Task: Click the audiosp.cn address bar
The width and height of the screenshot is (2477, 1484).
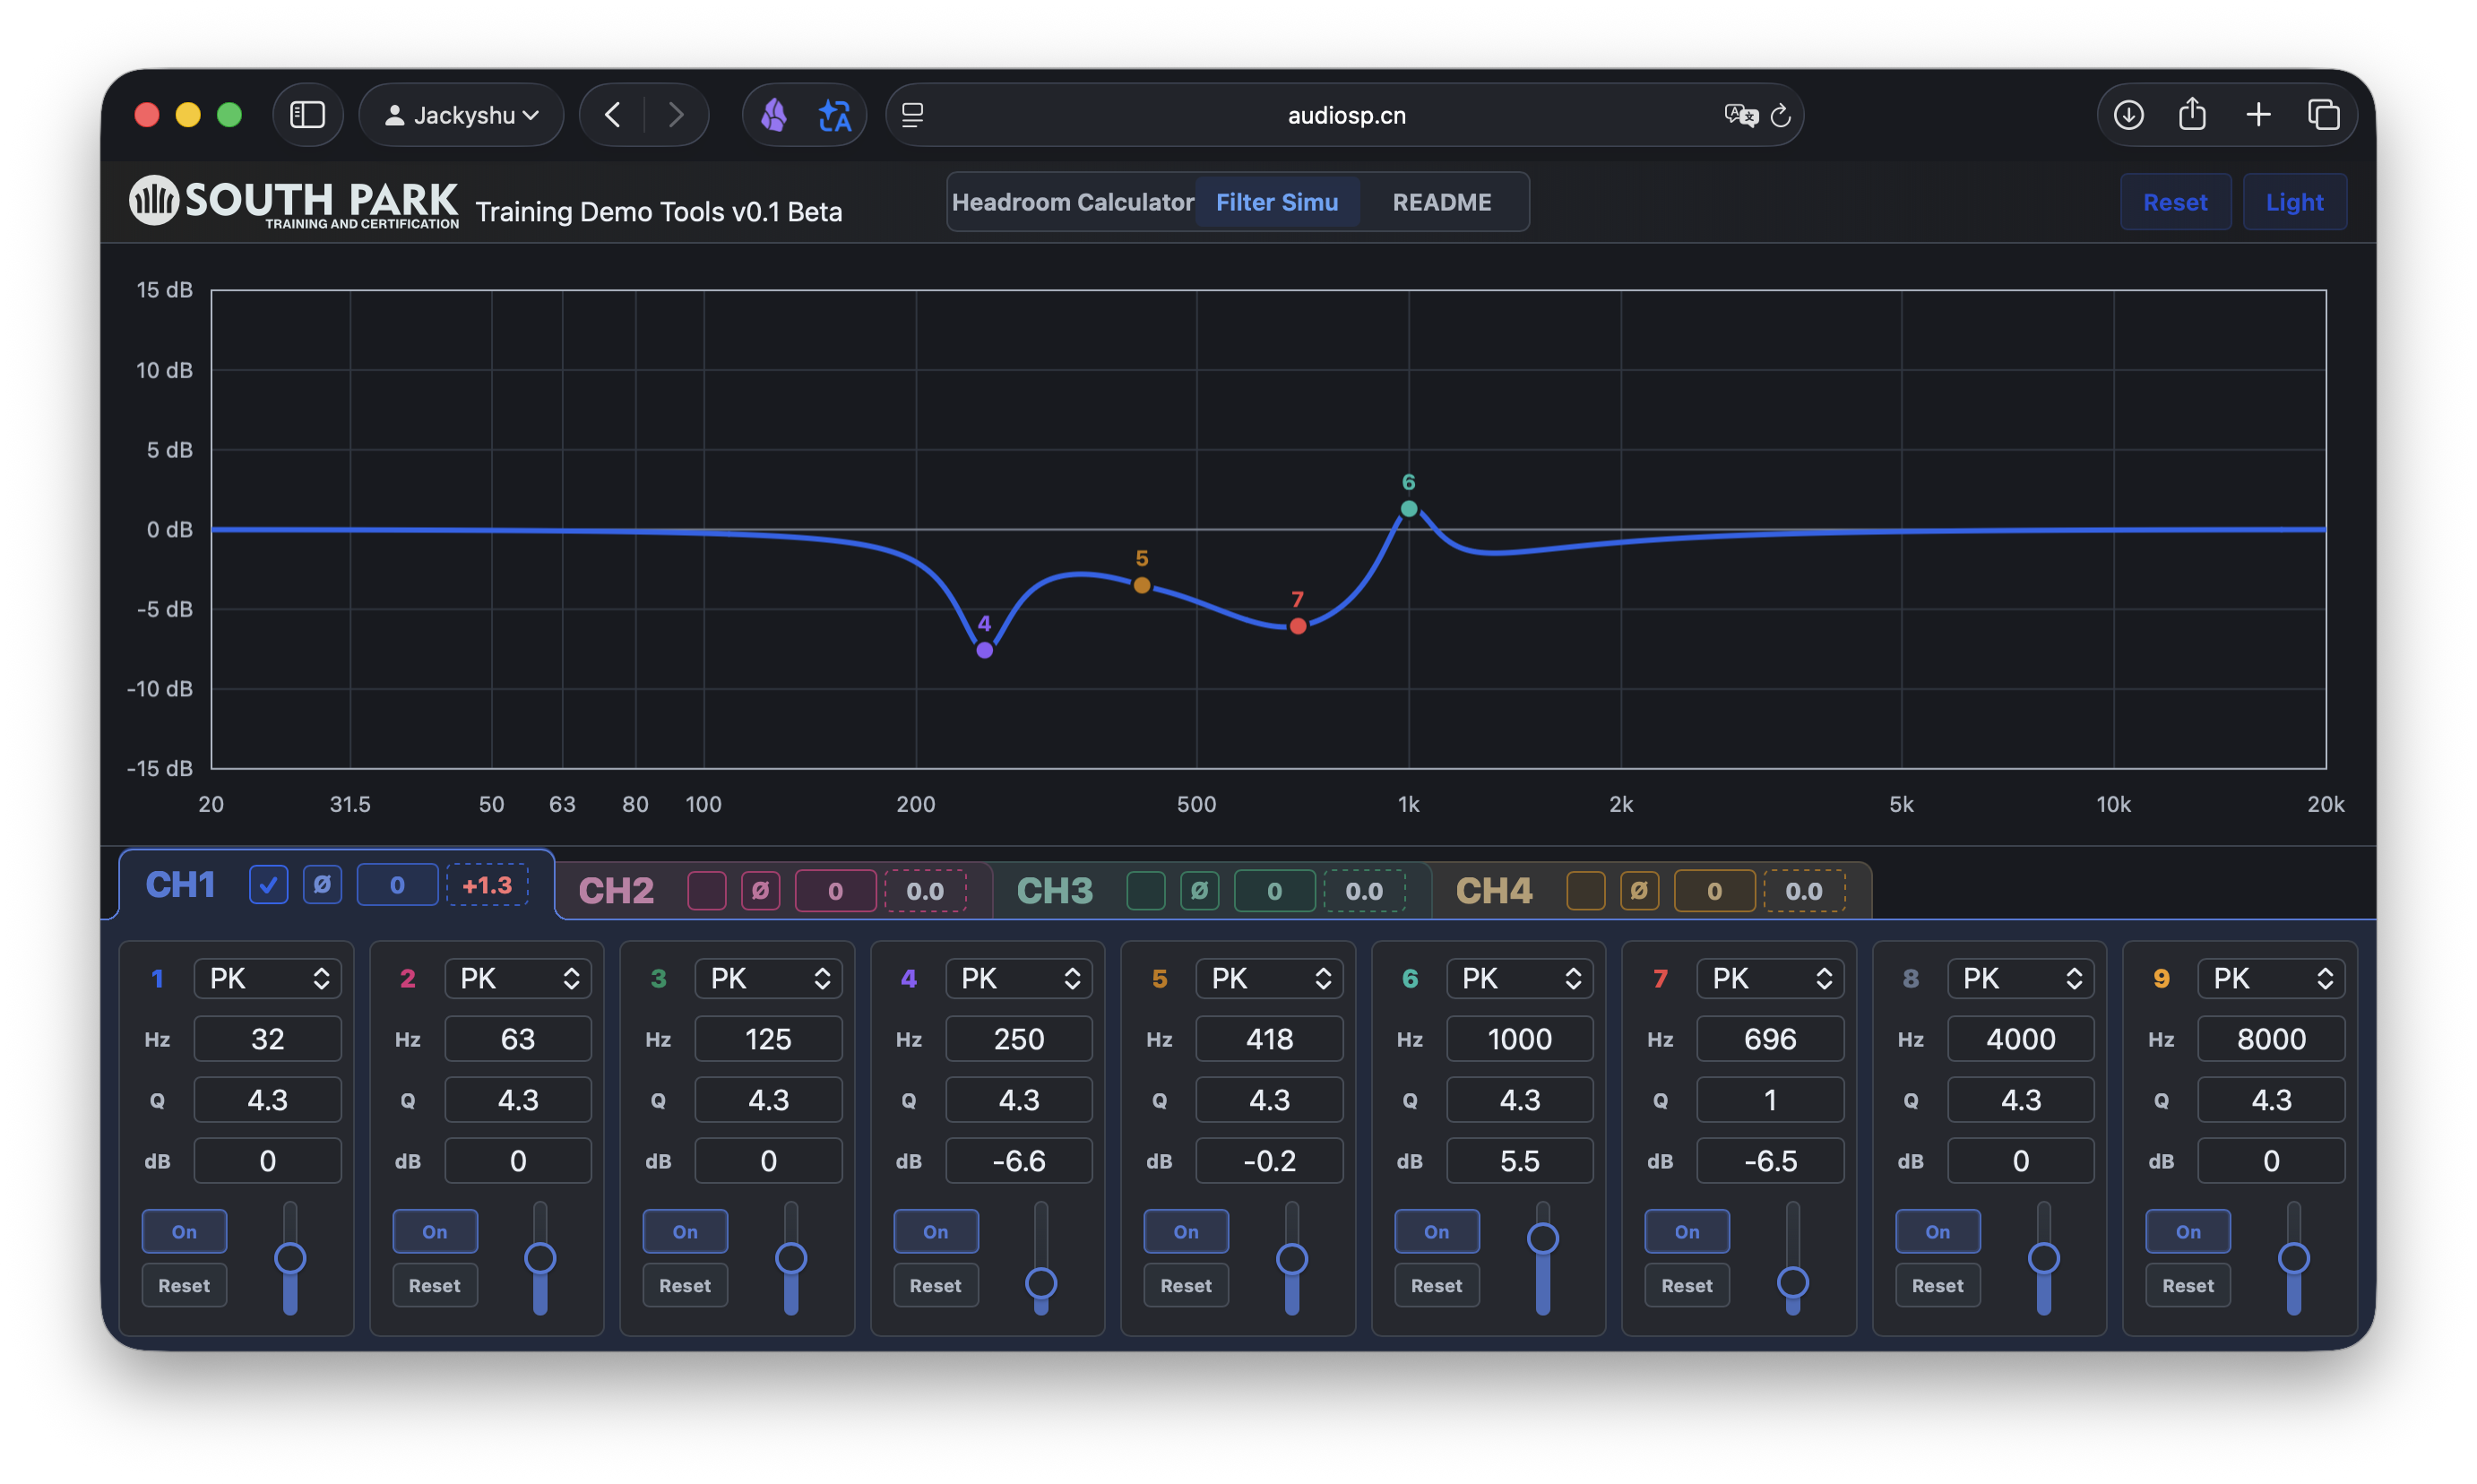Action: 1345,115
